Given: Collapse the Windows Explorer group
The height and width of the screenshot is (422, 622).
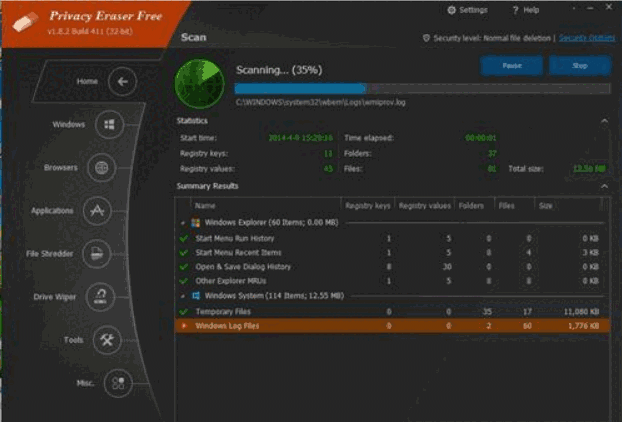Looking at the screenshot, I should pyautogui.click(x=182, y=223).
